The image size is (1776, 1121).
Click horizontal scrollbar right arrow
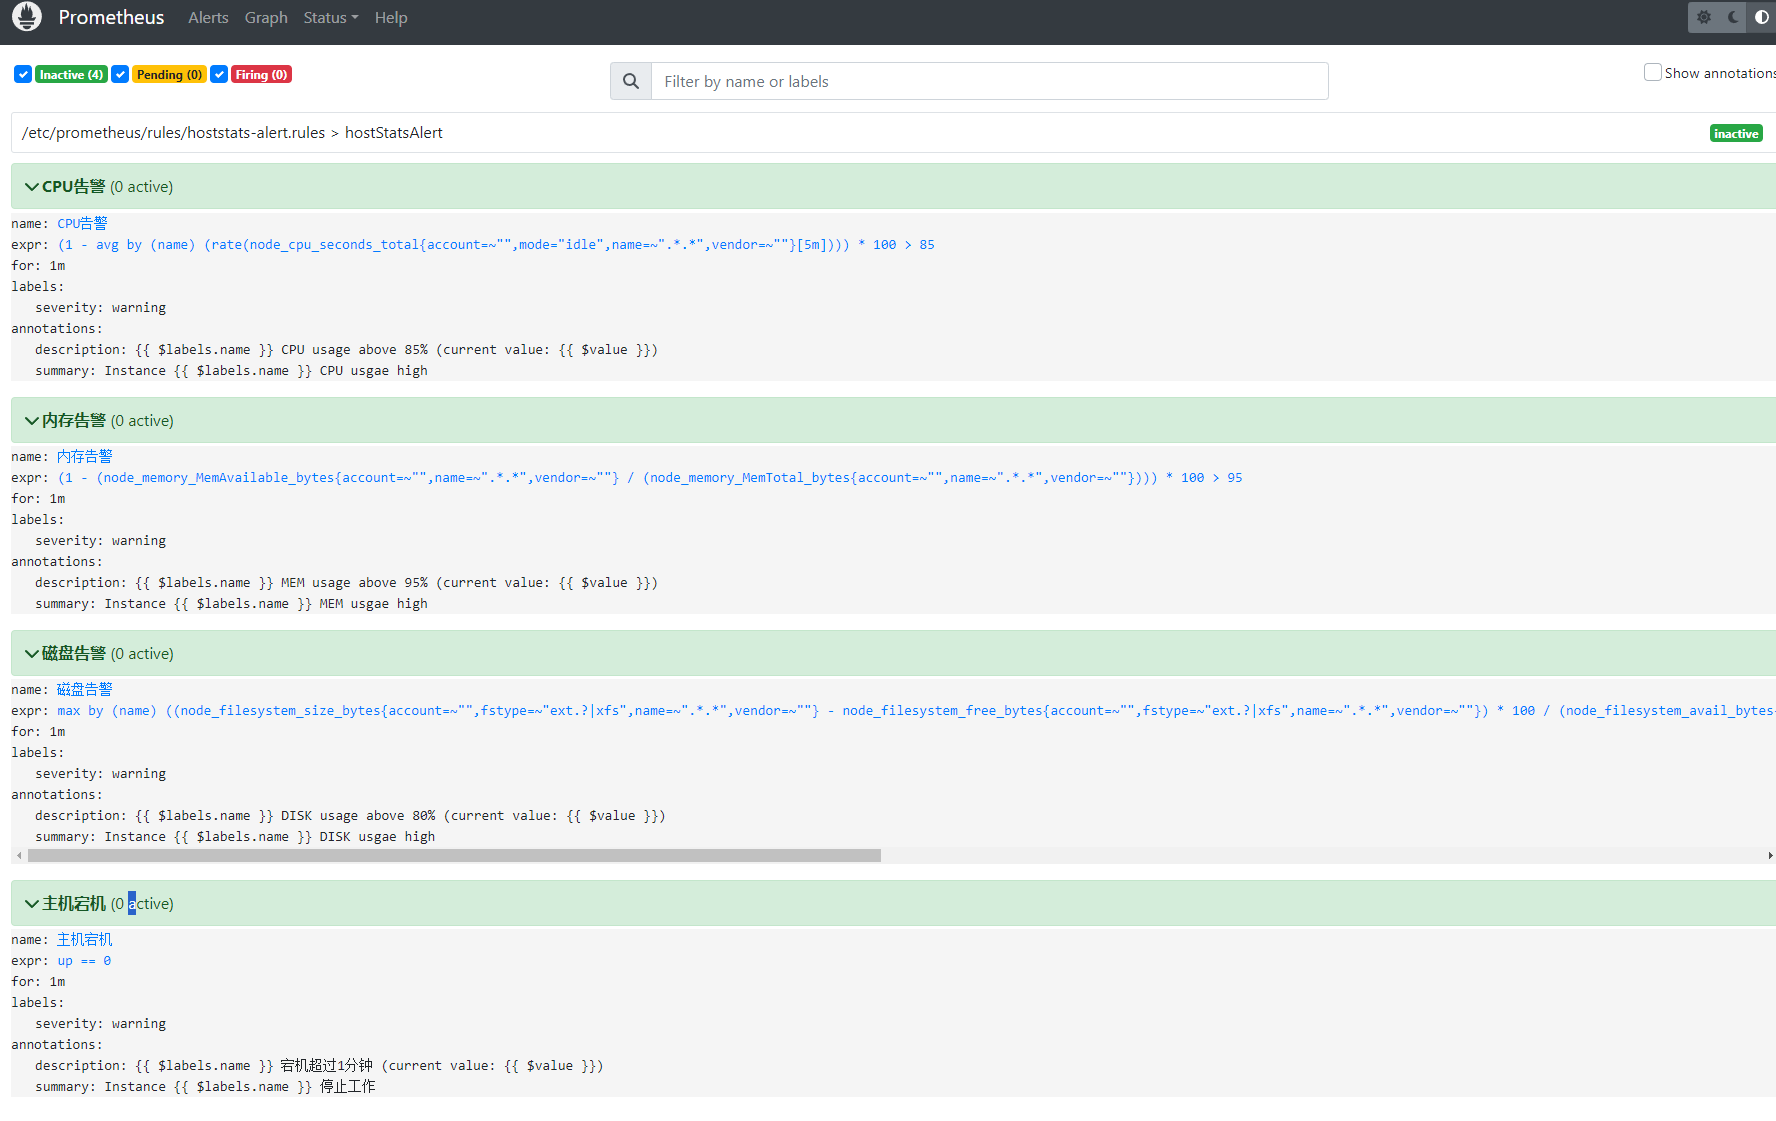(1769, 855)
